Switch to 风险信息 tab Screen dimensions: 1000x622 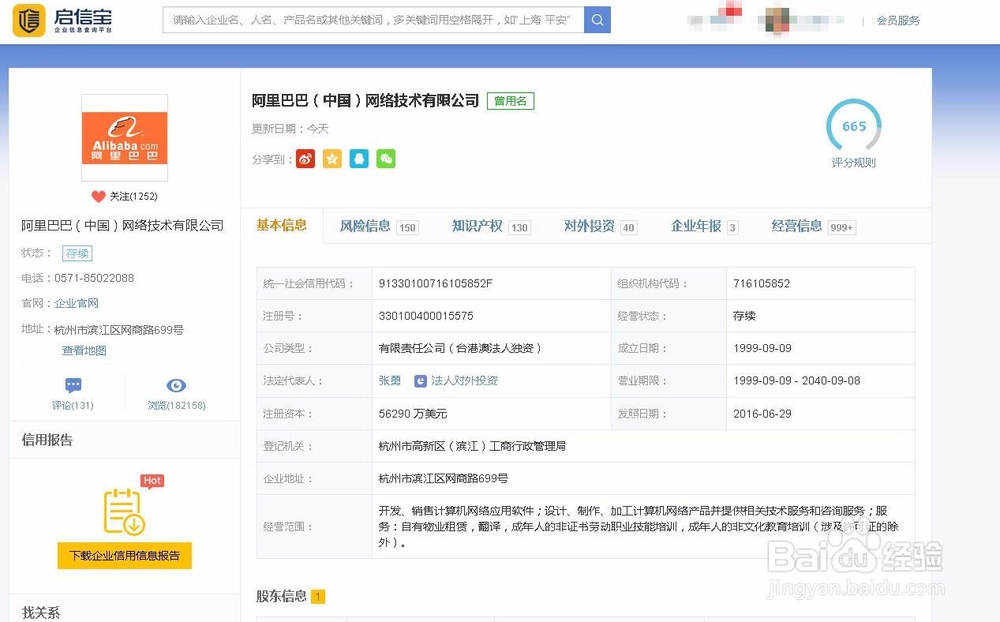(x=379, y=226)
